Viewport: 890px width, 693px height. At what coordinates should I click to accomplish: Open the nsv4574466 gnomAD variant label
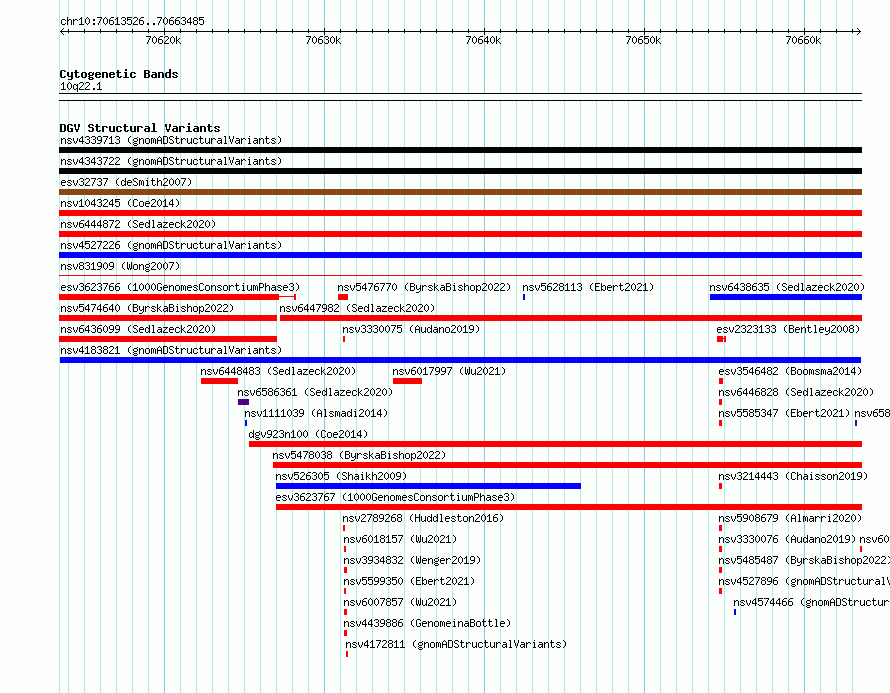pyautogui.click(x=811, y=602)
